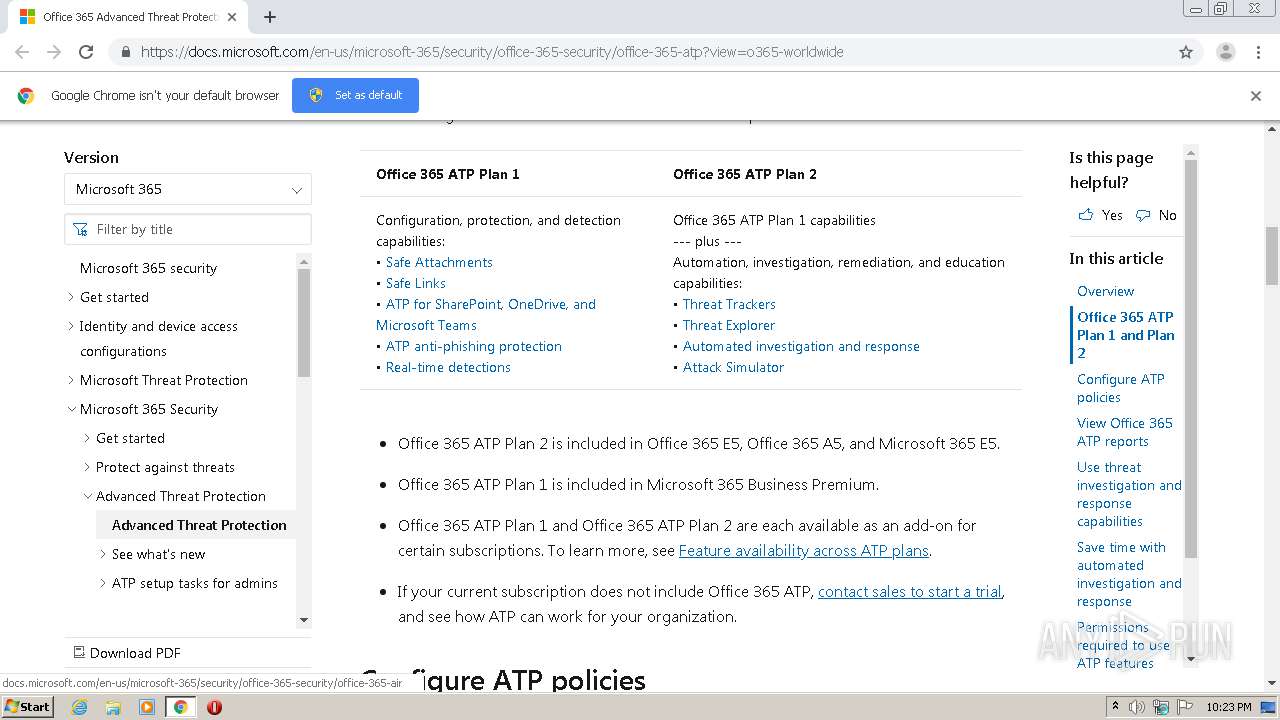Screen dimensions: 1280x720
Task: Jump to Save time with automated investigation
Action: click(1129, 574)
